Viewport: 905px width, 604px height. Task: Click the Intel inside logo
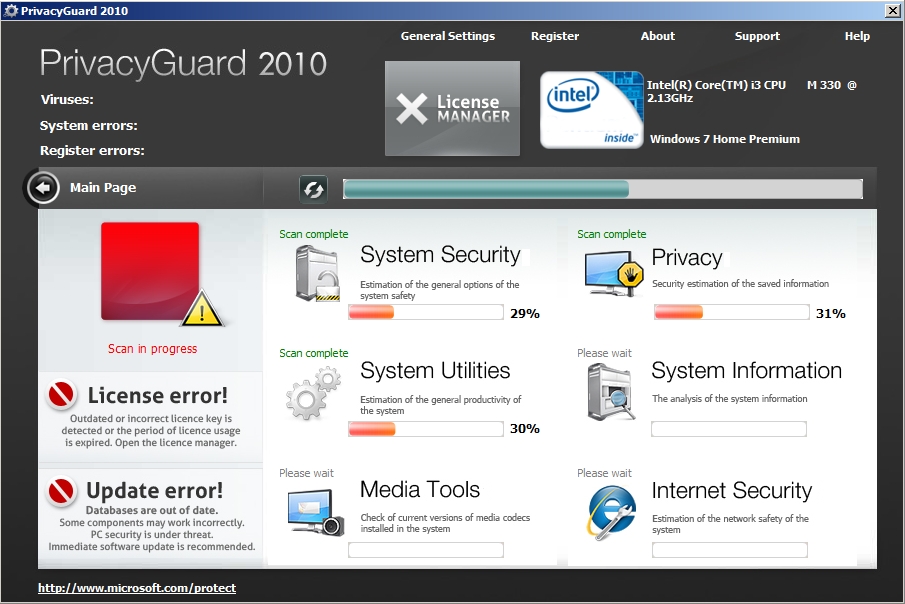[x=592, y=110]
